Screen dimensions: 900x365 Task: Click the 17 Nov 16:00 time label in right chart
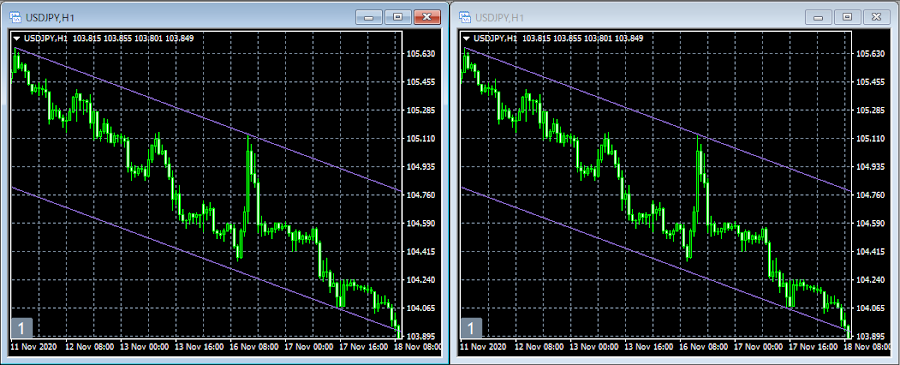coord(813,347)
